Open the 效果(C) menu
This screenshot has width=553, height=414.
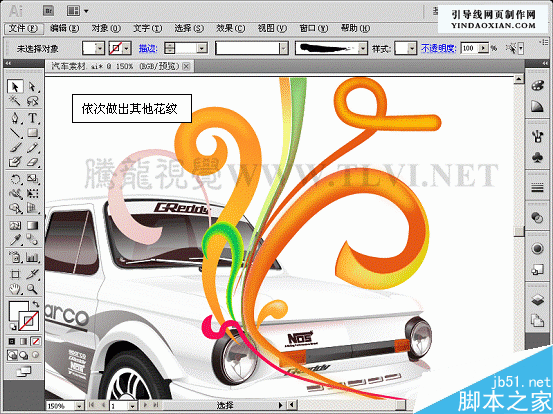(x=230, y=28)
